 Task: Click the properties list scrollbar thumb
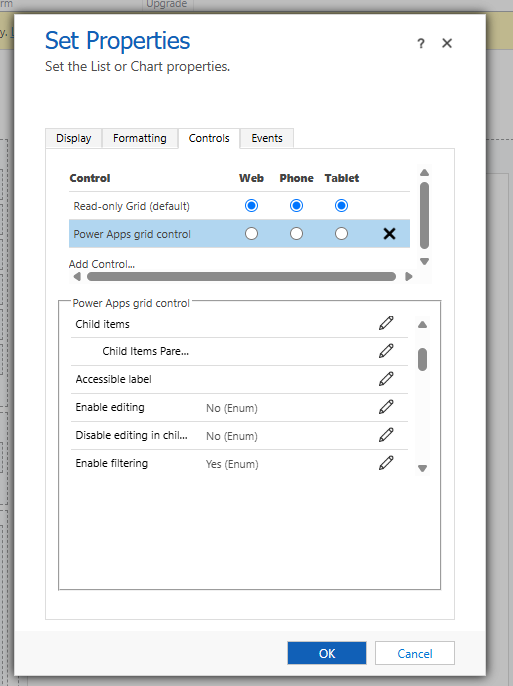click(x=422, y=360)
